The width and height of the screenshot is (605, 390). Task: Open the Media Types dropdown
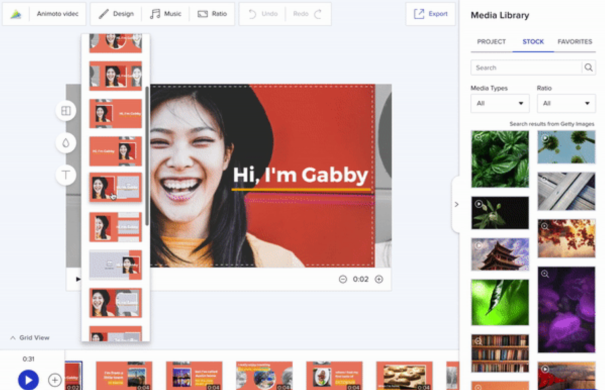tap(500, 103)
